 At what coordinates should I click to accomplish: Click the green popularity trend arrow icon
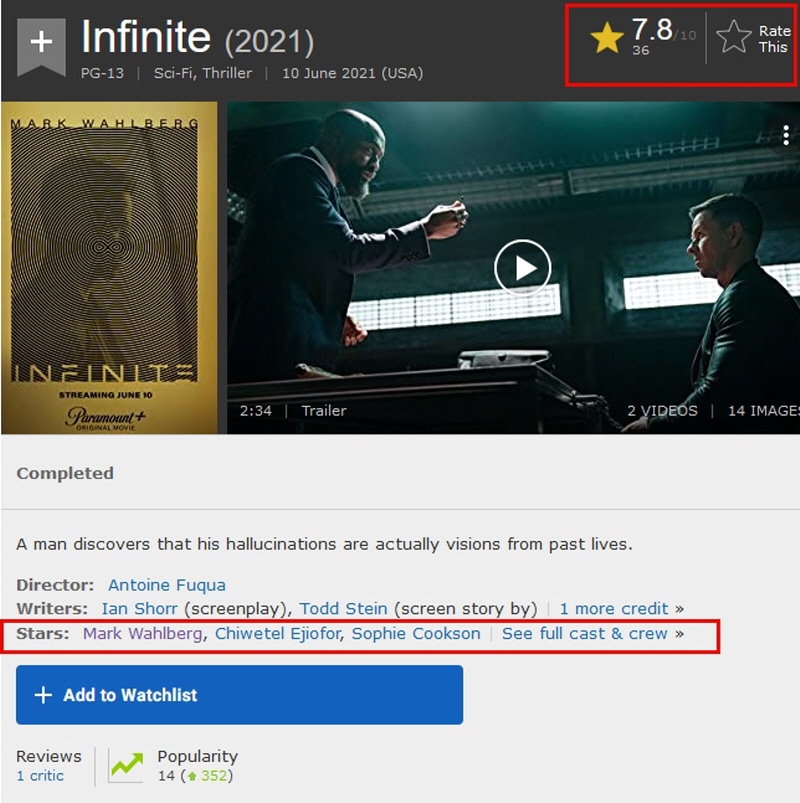[x=126, y=765]
